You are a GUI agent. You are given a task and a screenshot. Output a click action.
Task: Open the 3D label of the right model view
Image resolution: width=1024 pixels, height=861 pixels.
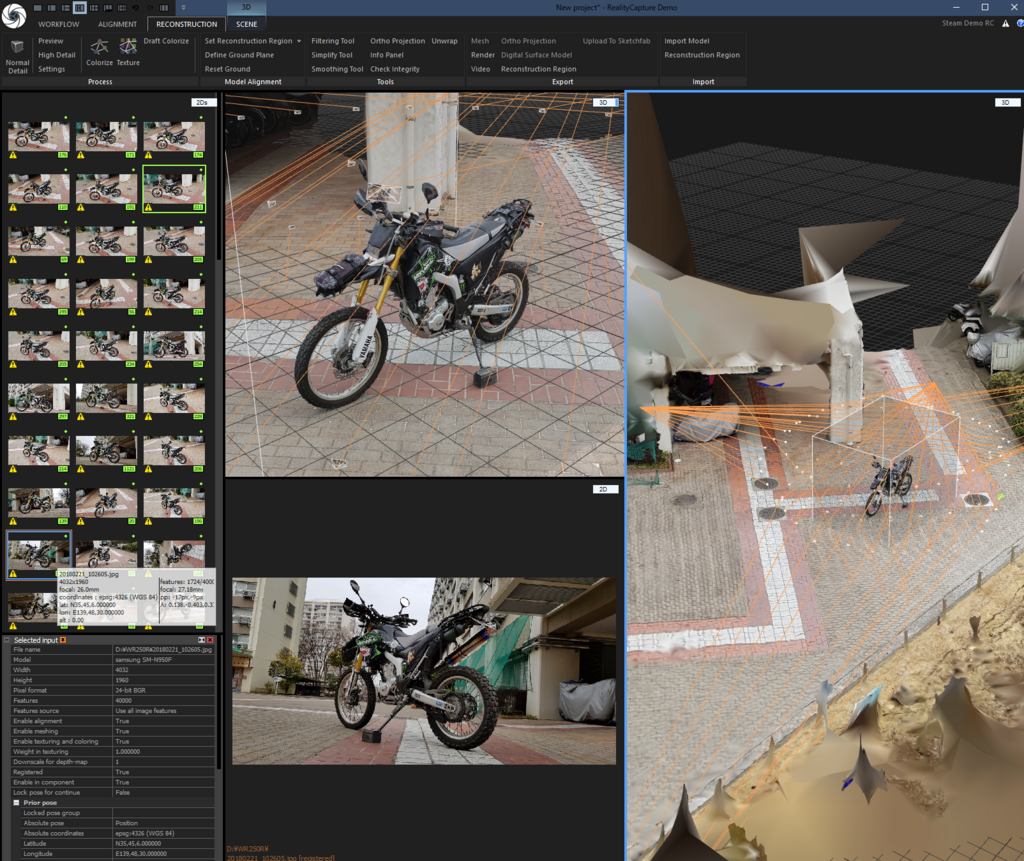point(1006,103)
